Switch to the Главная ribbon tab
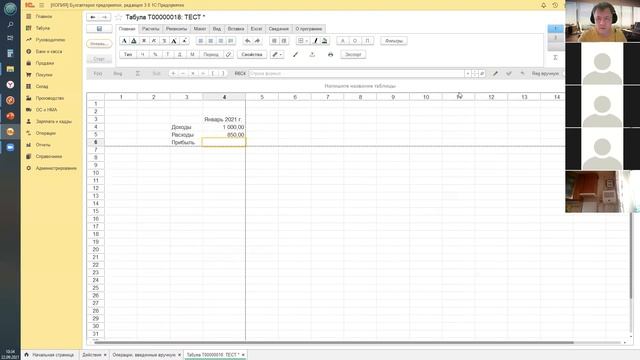The width and height of the screenshot is (640, 360). click(x=127, y=29)
